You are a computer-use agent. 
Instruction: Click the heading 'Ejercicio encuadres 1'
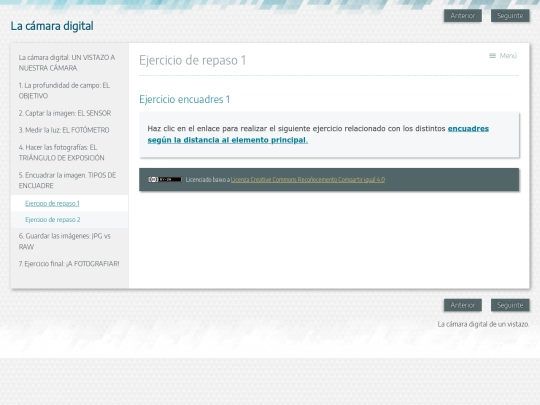185,100
